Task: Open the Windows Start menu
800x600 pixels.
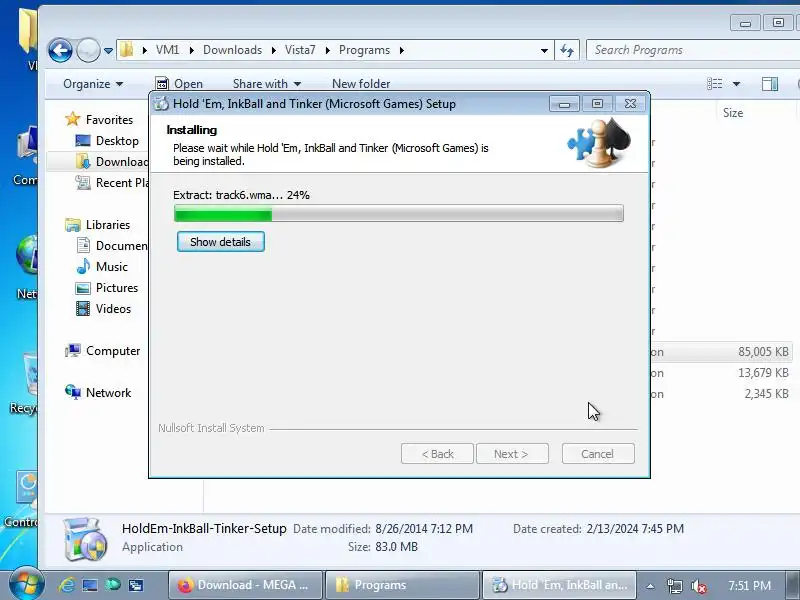Action: point(25,584)
